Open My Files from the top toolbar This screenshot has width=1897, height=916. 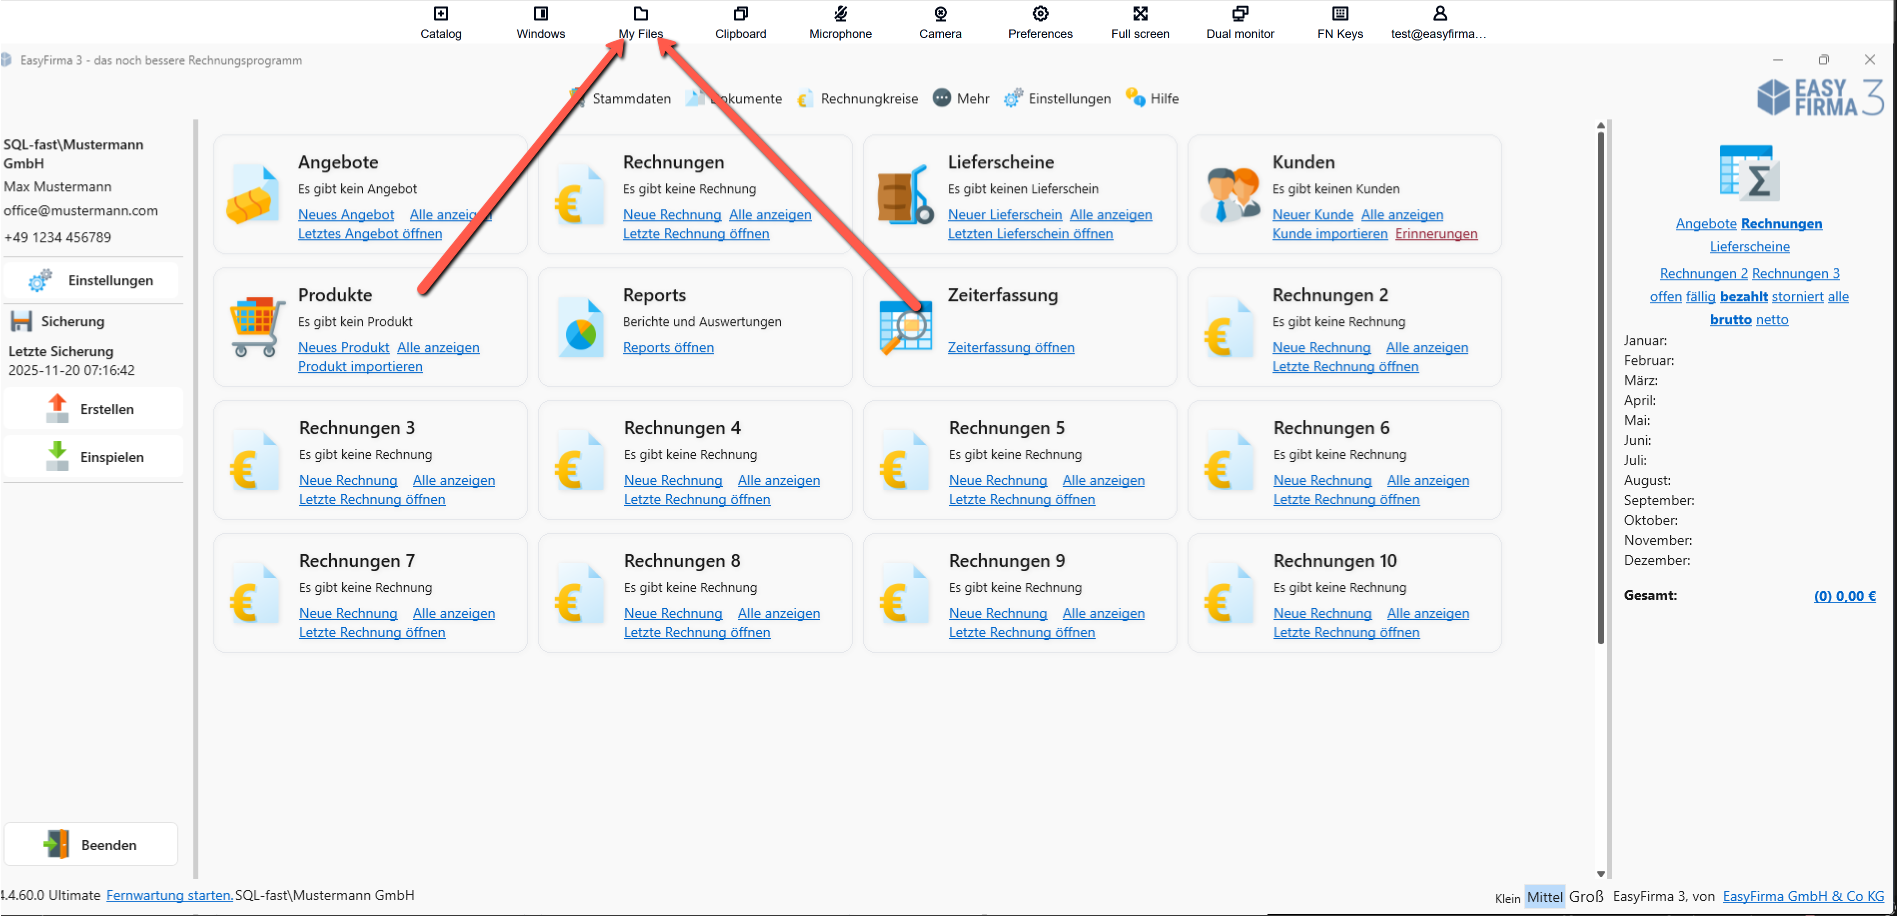[640, 20]
